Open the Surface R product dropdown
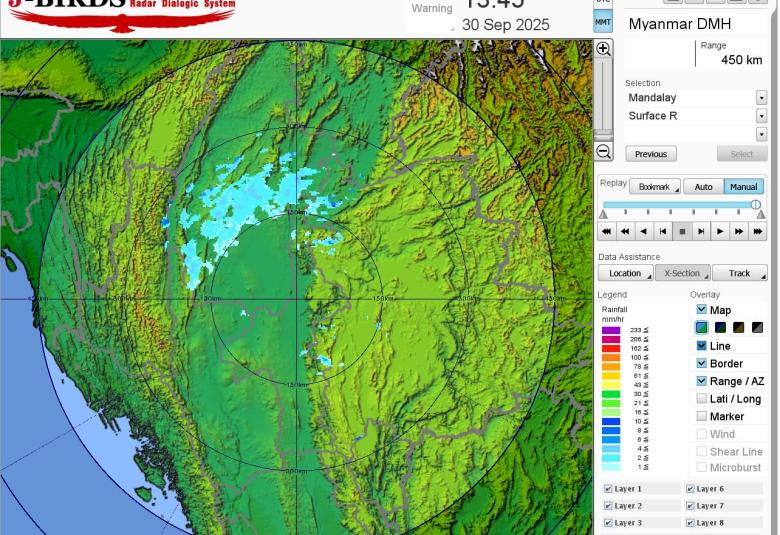The image size is (780, 535). coord(761,116)
